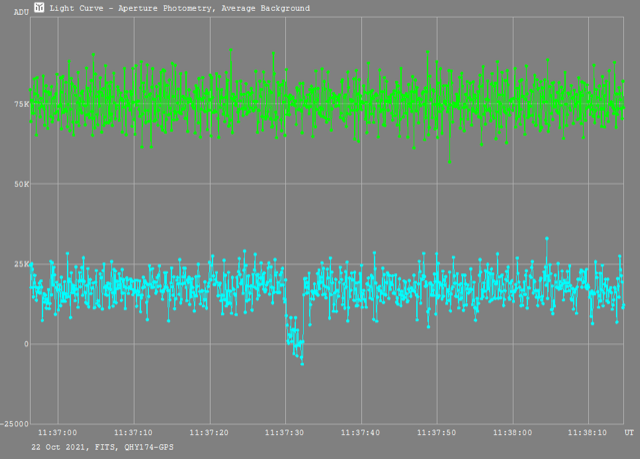Viewport: 640px width, 459px height.
Task: Click the UT time axis label
Action: coord(629,432)
